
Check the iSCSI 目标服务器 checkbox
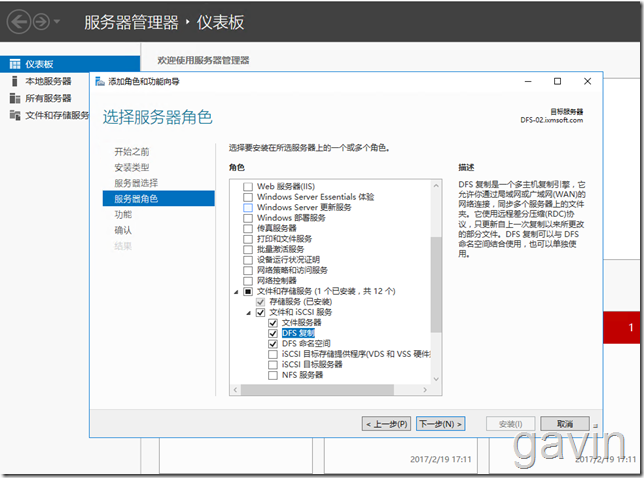tap(273, 365)
